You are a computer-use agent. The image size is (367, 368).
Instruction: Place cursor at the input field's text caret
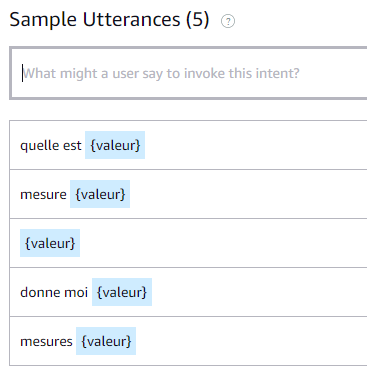(22, 73)
